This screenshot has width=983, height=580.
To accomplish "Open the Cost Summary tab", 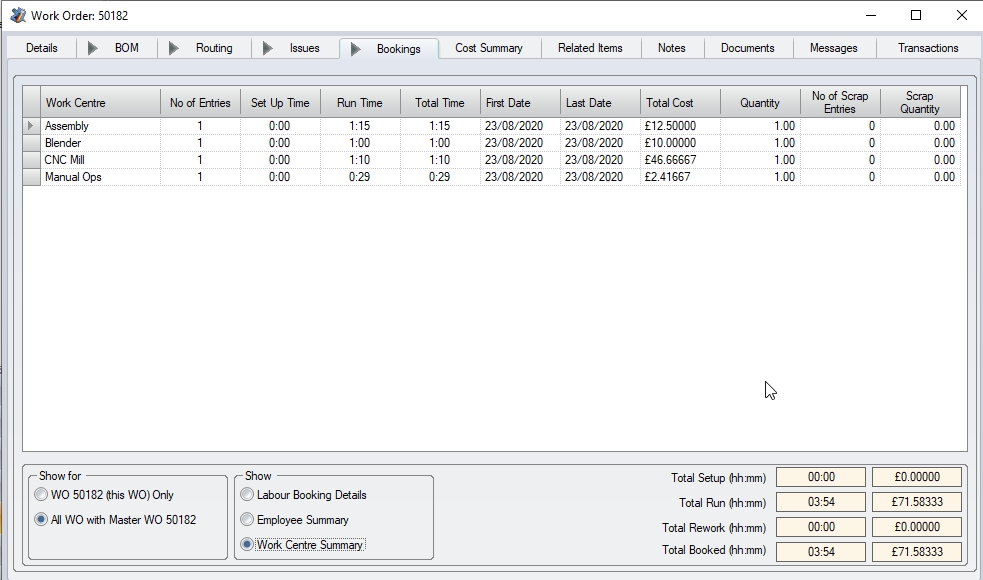I will point(488,48).
